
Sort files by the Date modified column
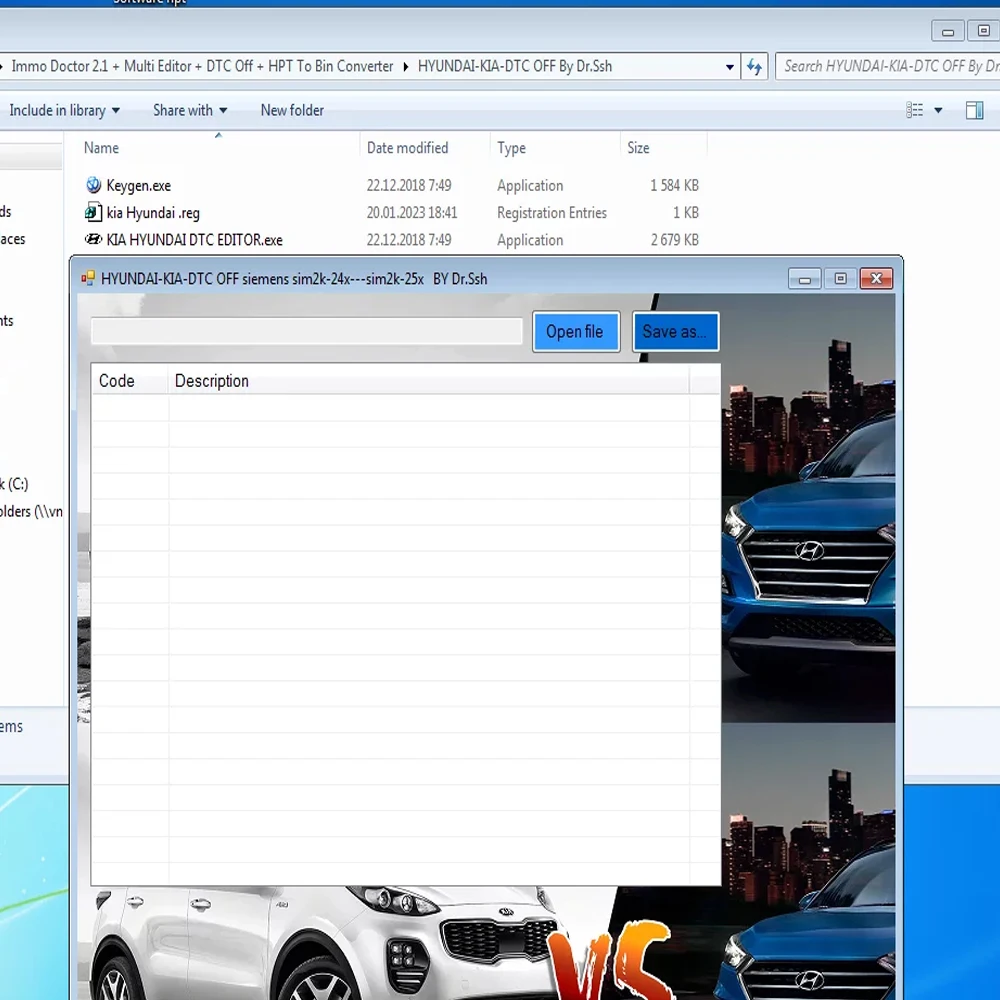407,148
